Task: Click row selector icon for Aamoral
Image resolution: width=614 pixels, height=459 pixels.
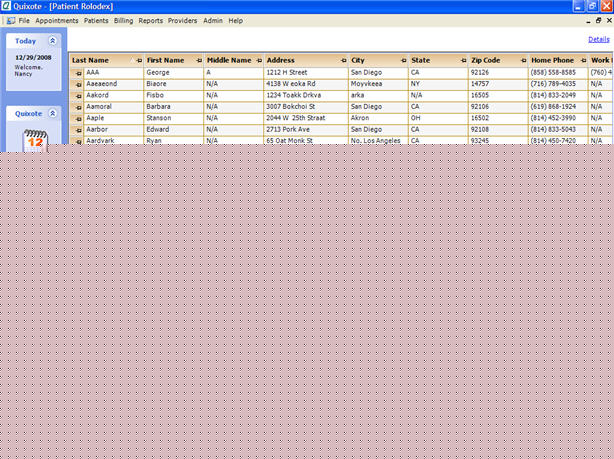Action: (x=78, y=107)
